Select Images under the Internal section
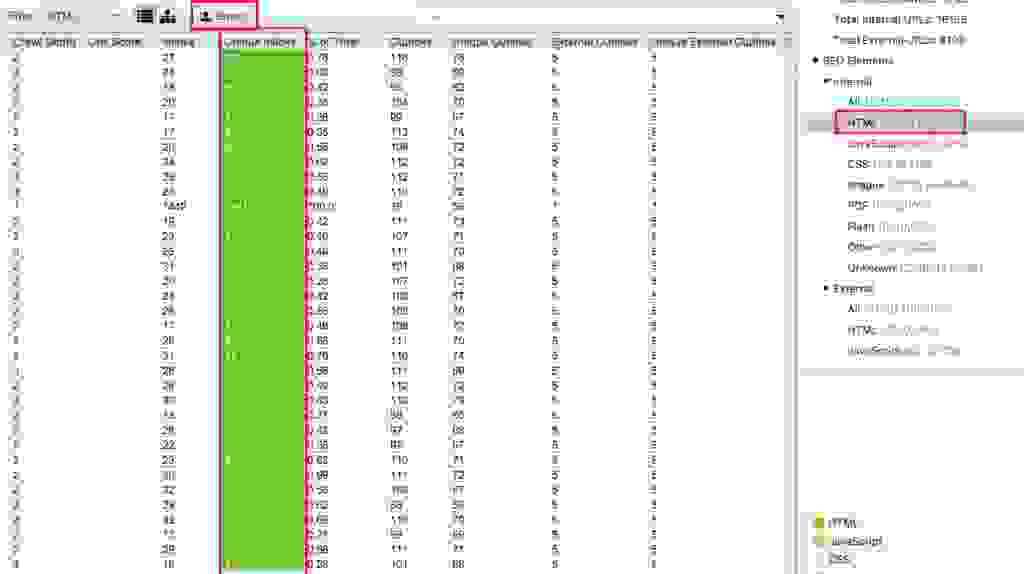 [x=910, y=185]
